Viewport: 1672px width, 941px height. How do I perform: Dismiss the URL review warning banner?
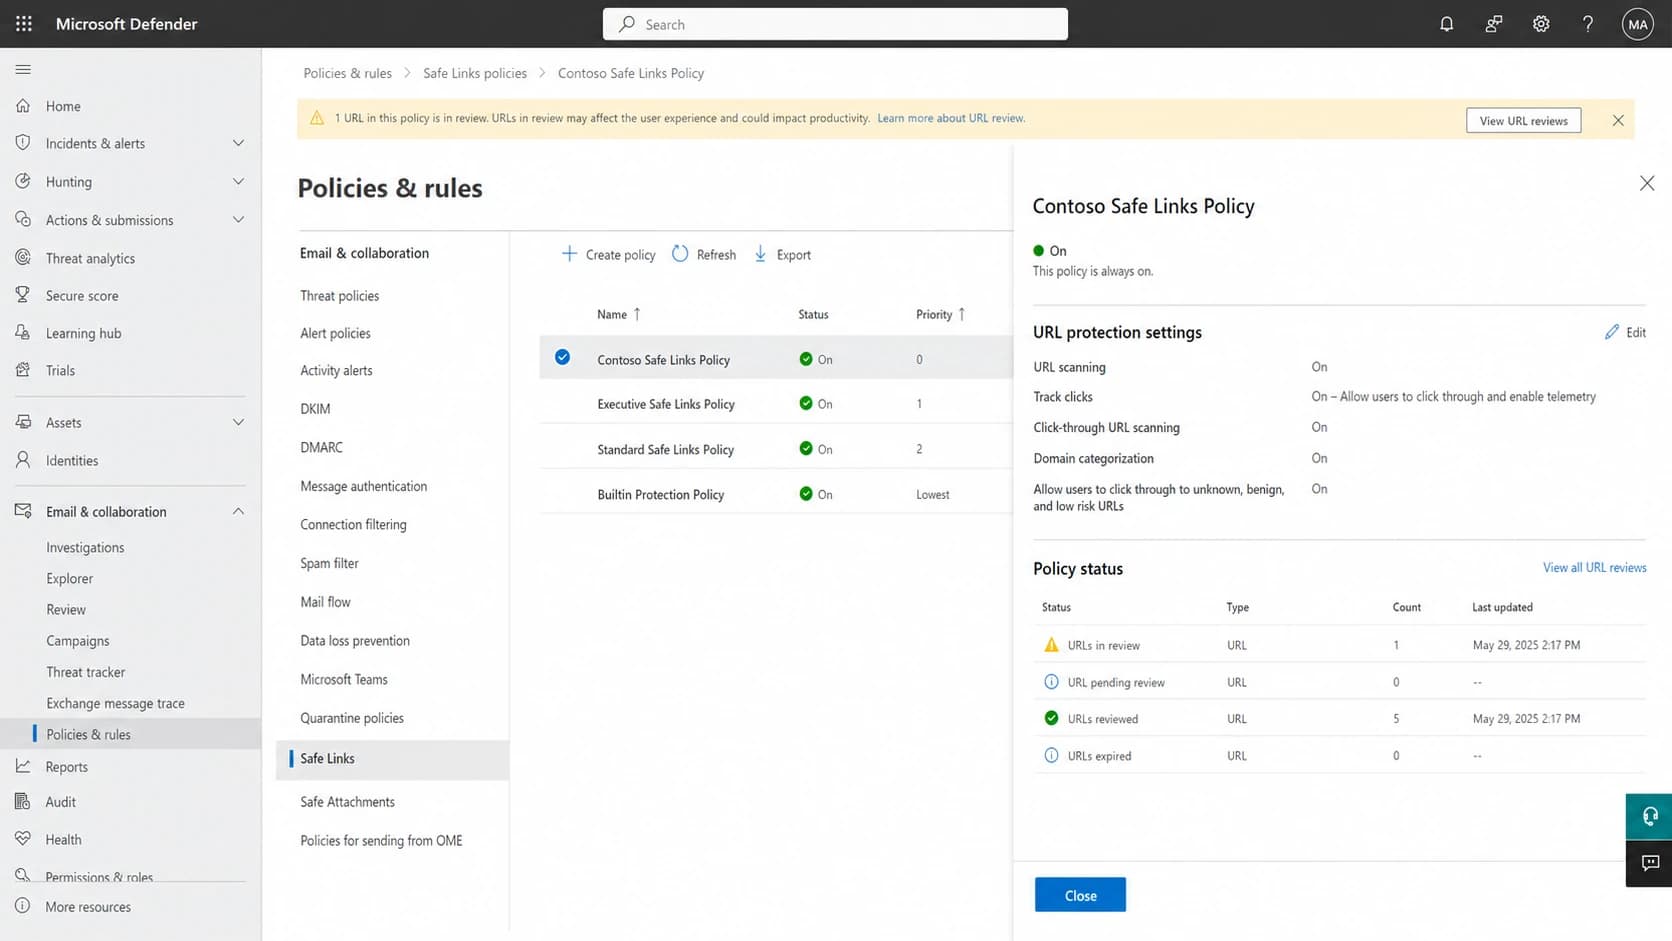pos(1618,120)
